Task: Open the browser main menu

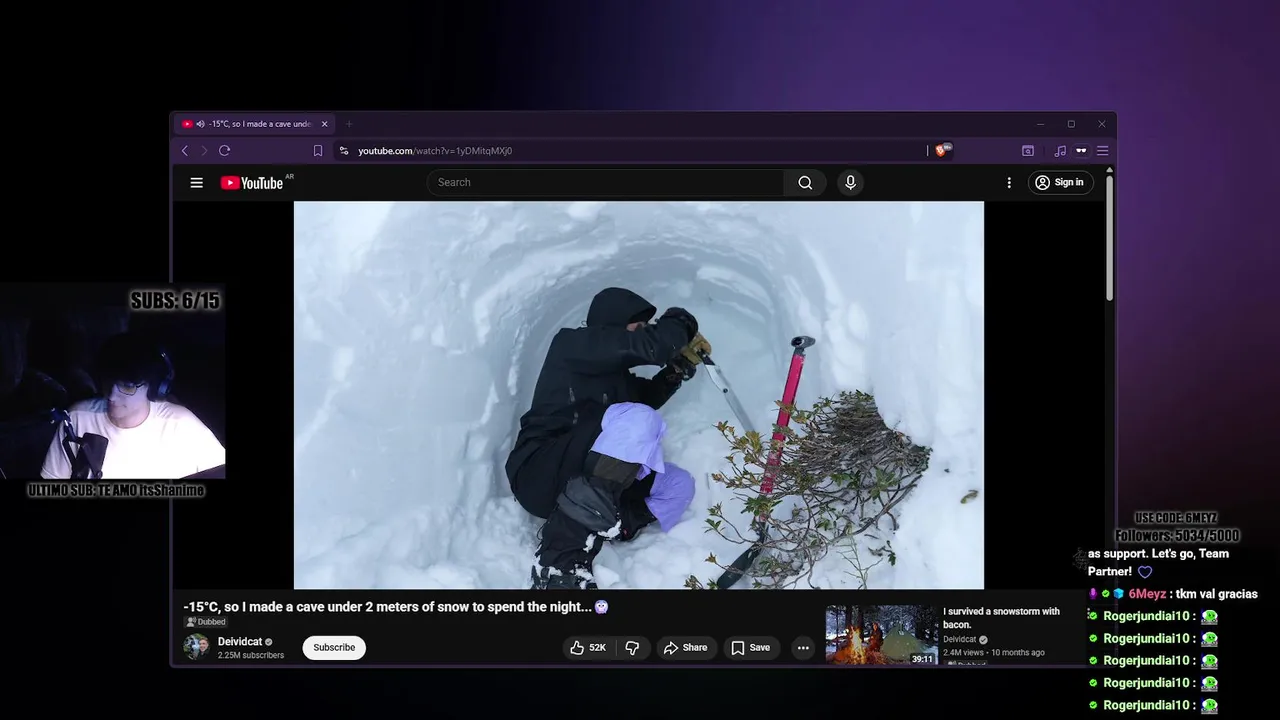Action: coord(1103,151)
